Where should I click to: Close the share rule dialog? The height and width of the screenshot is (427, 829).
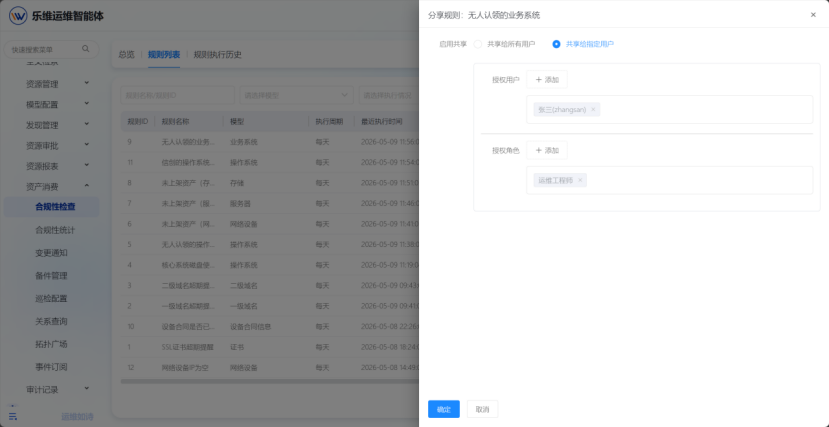coord(813,15)
